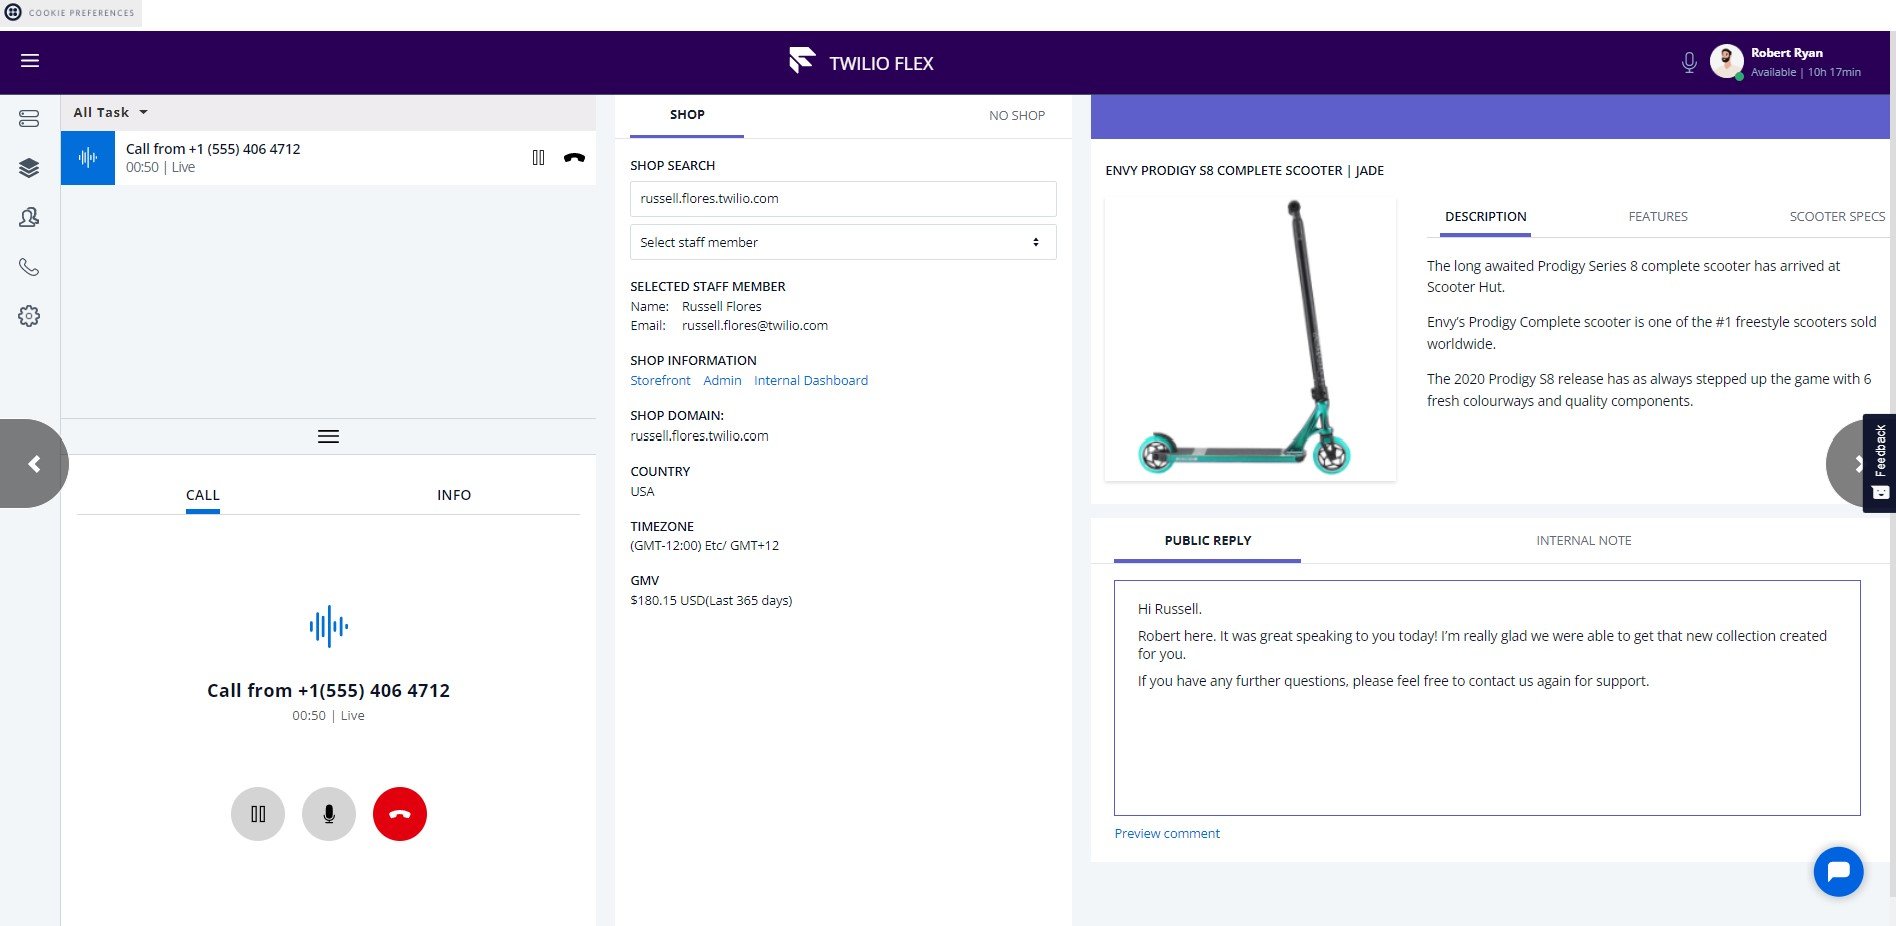Click the blue call waveform task icon
This screenshot has width=1896, height=926.
(x=88, y=158)
